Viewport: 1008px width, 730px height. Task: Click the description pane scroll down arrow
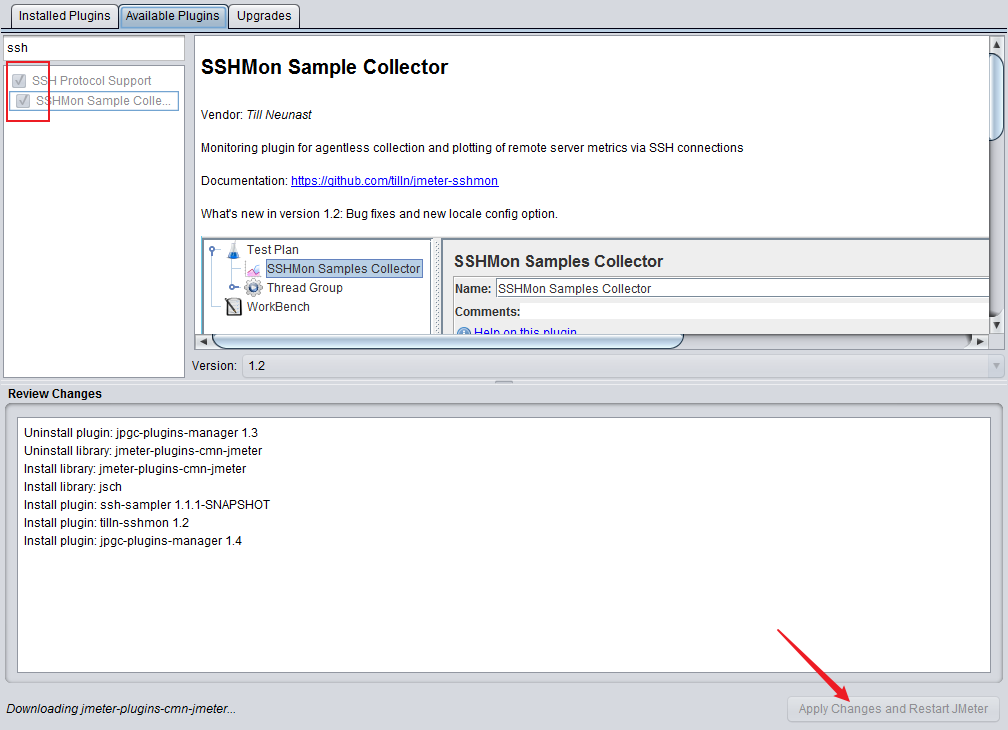(996, 325)
